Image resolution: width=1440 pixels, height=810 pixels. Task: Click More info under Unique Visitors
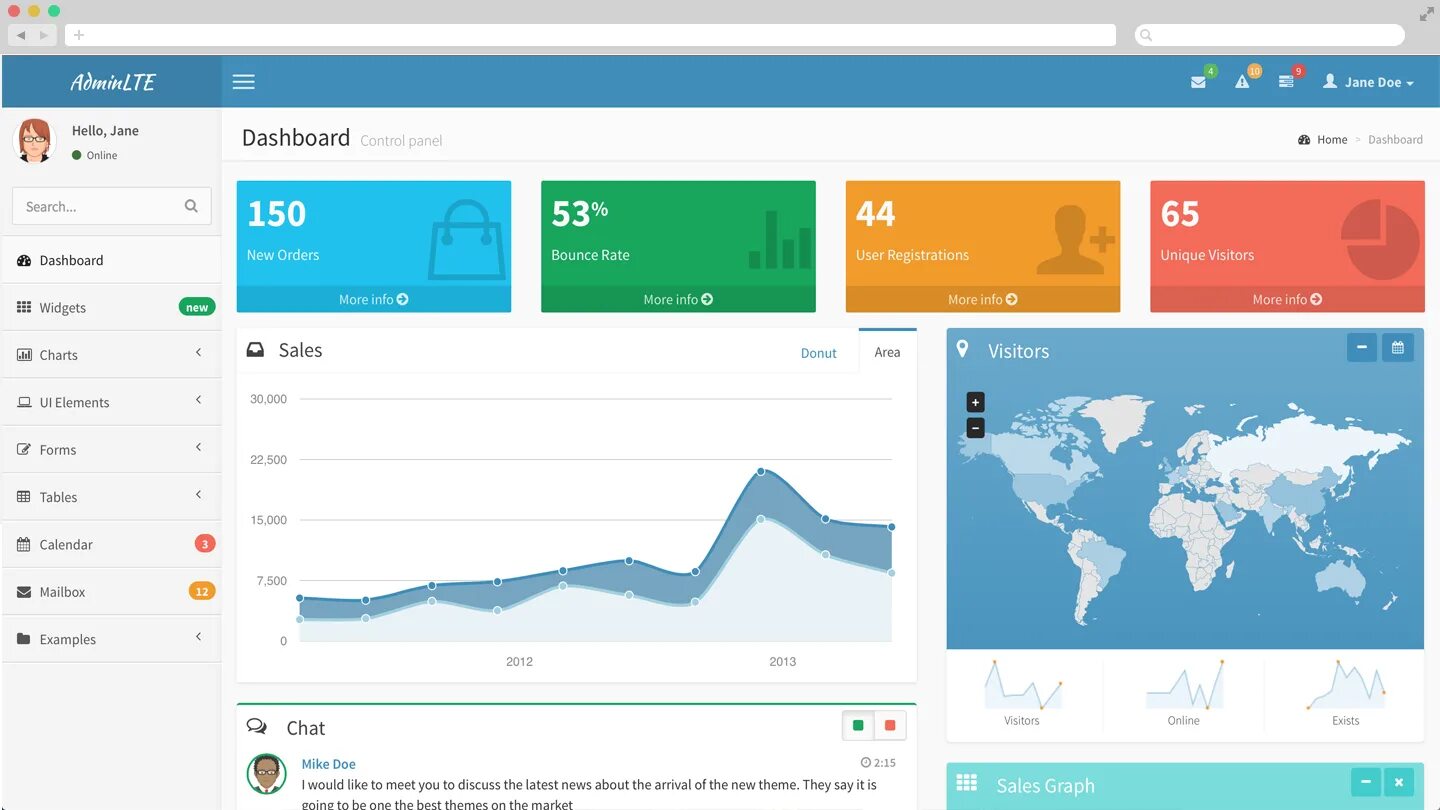click(1287, 299)
